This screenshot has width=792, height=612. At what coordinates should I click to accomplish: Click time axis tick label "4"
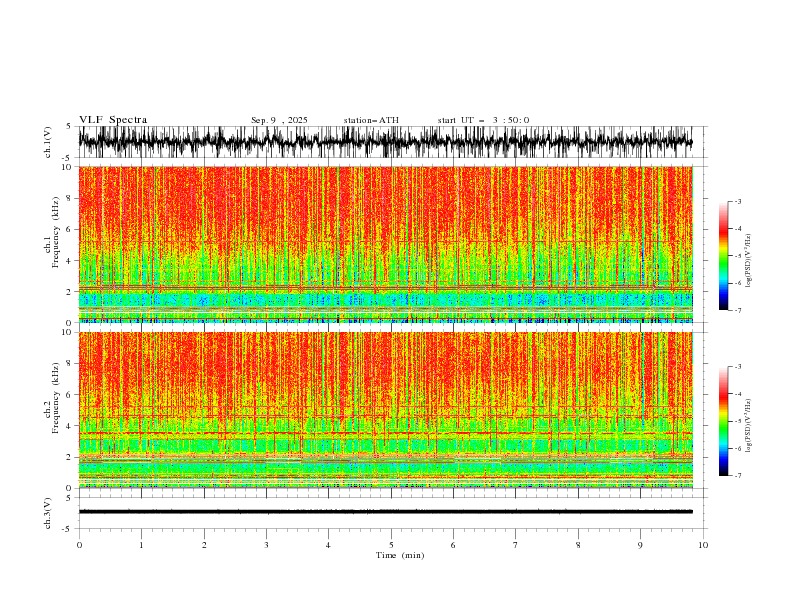(x=329, y=545)
